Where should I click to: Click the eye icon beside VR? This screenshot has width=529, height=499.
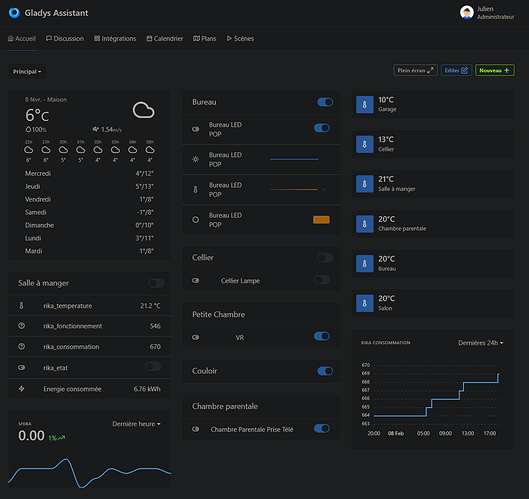click(x=195, y=337)
